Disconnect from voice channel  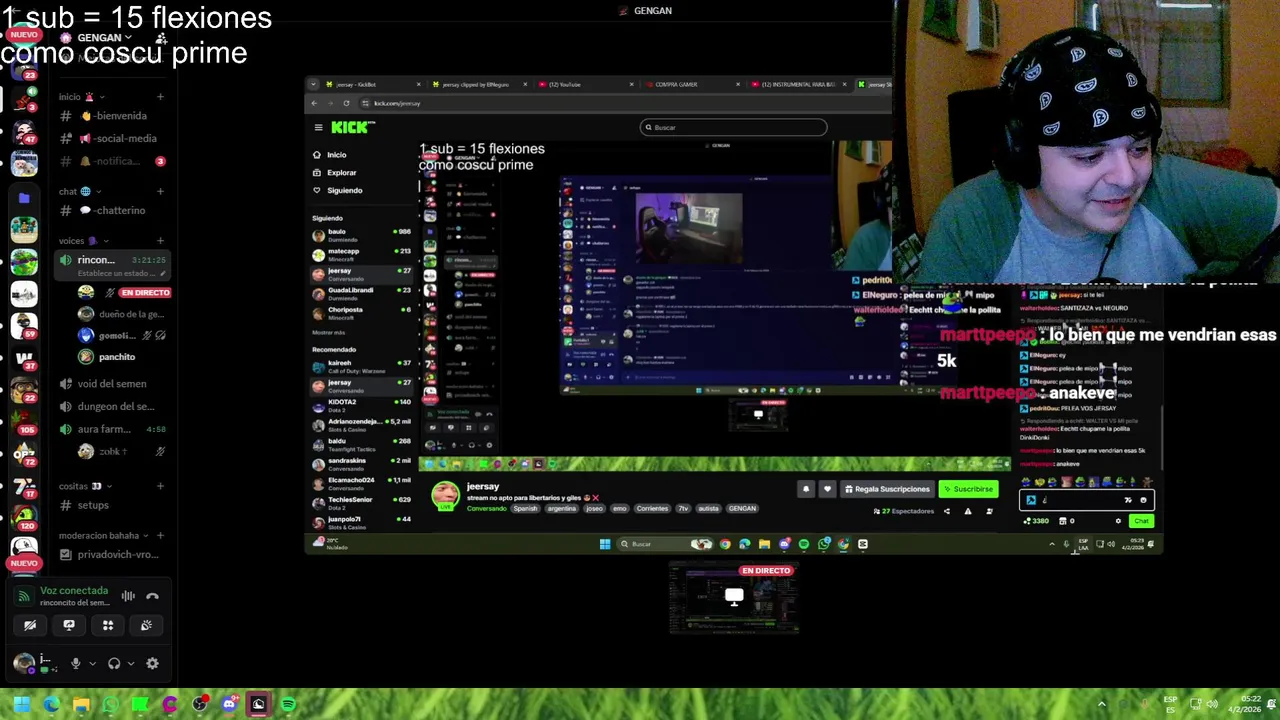tap(152, 596)
